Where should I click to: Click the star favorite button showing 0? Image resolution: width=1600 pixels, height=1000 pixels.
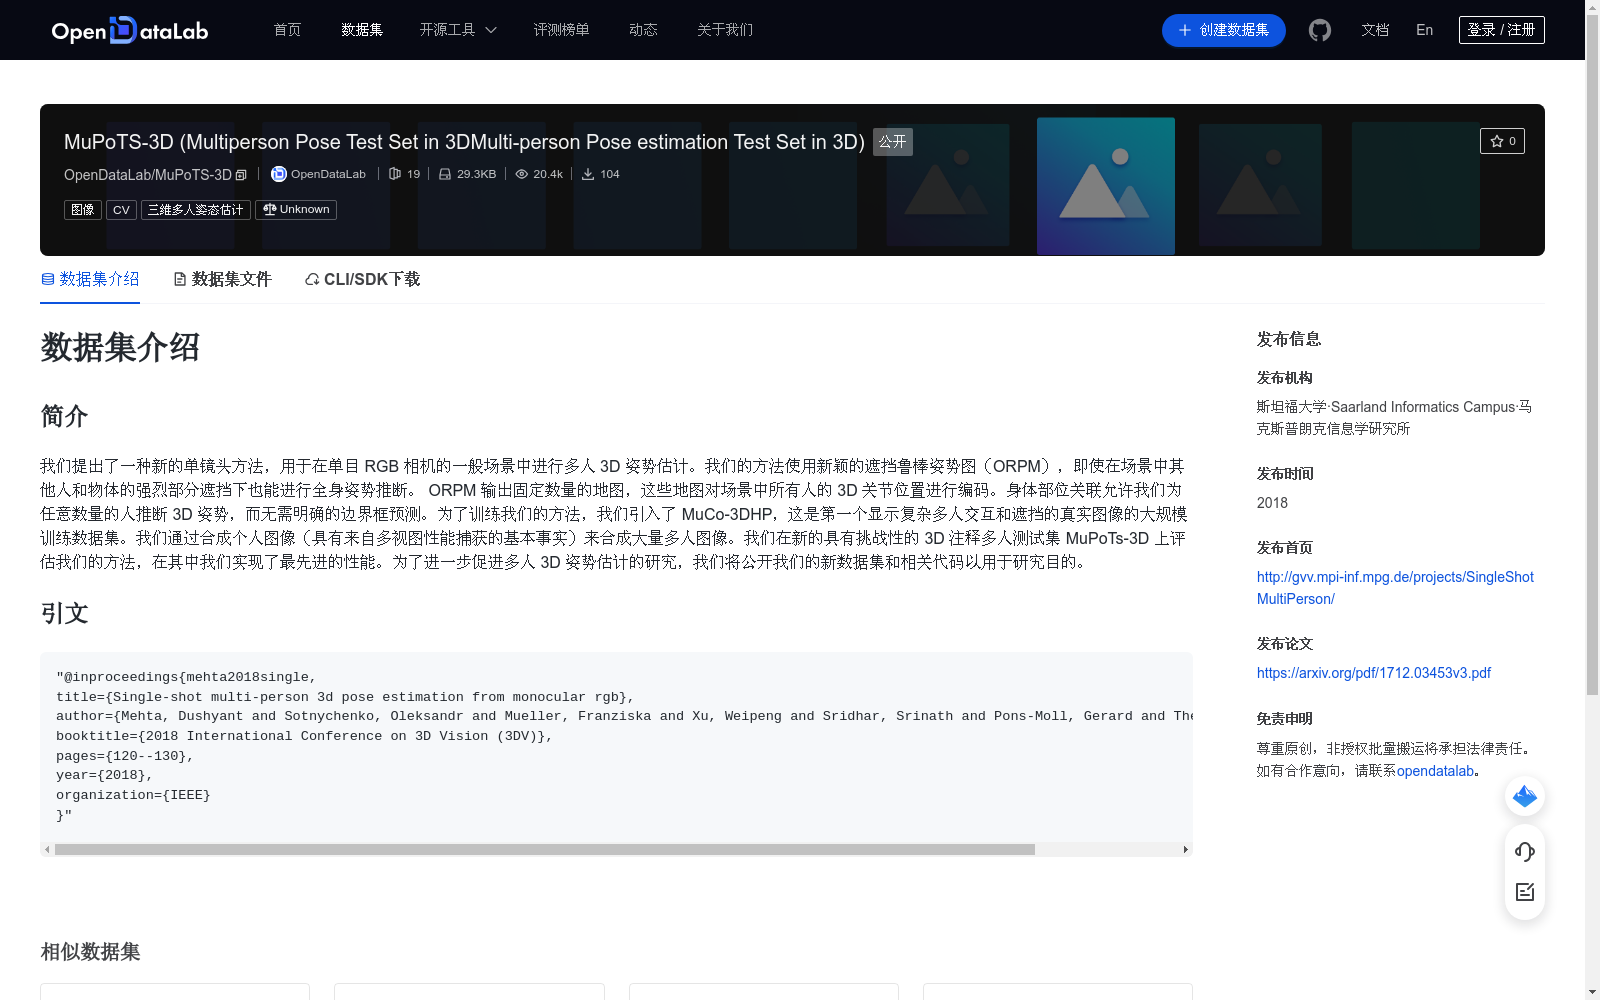tap(1502, 141)
